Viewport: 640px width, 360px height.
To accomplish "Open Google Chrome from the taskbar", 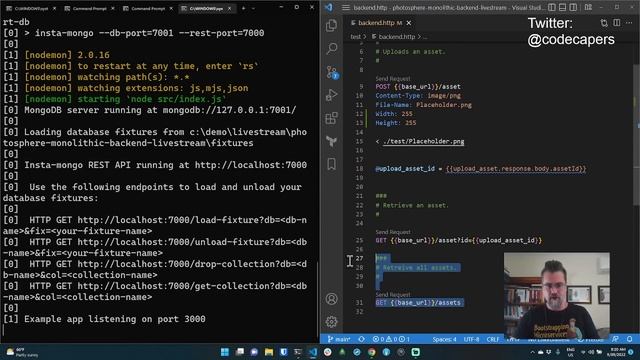I will [x=371, y=352].
